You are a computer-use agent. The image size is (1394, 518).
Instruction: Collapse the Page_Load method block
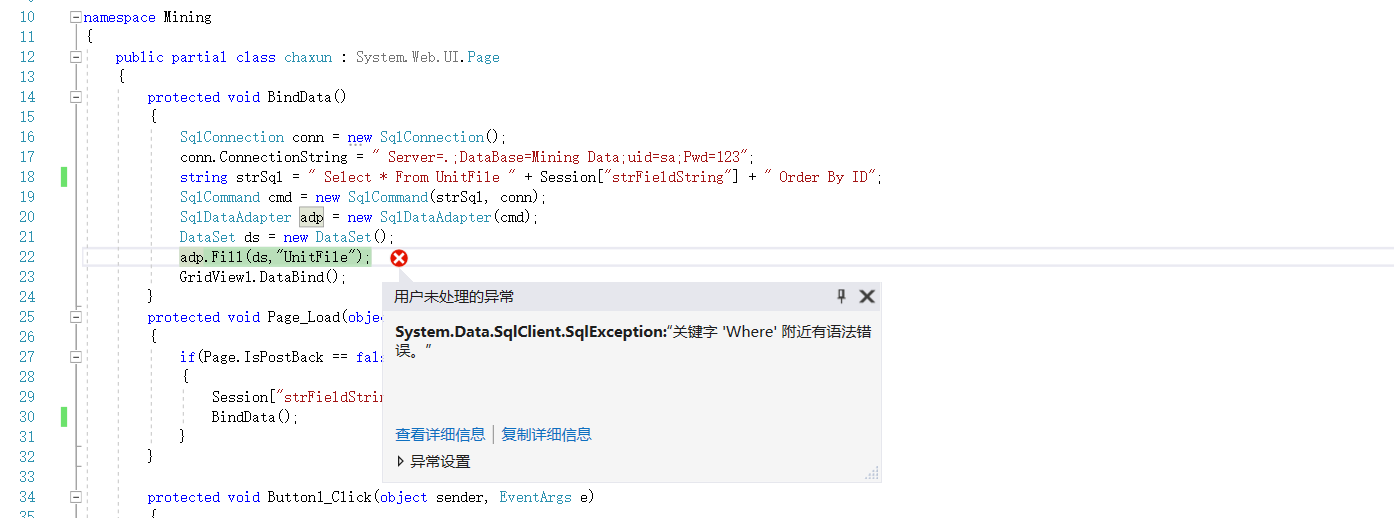(x=76, y=317)
